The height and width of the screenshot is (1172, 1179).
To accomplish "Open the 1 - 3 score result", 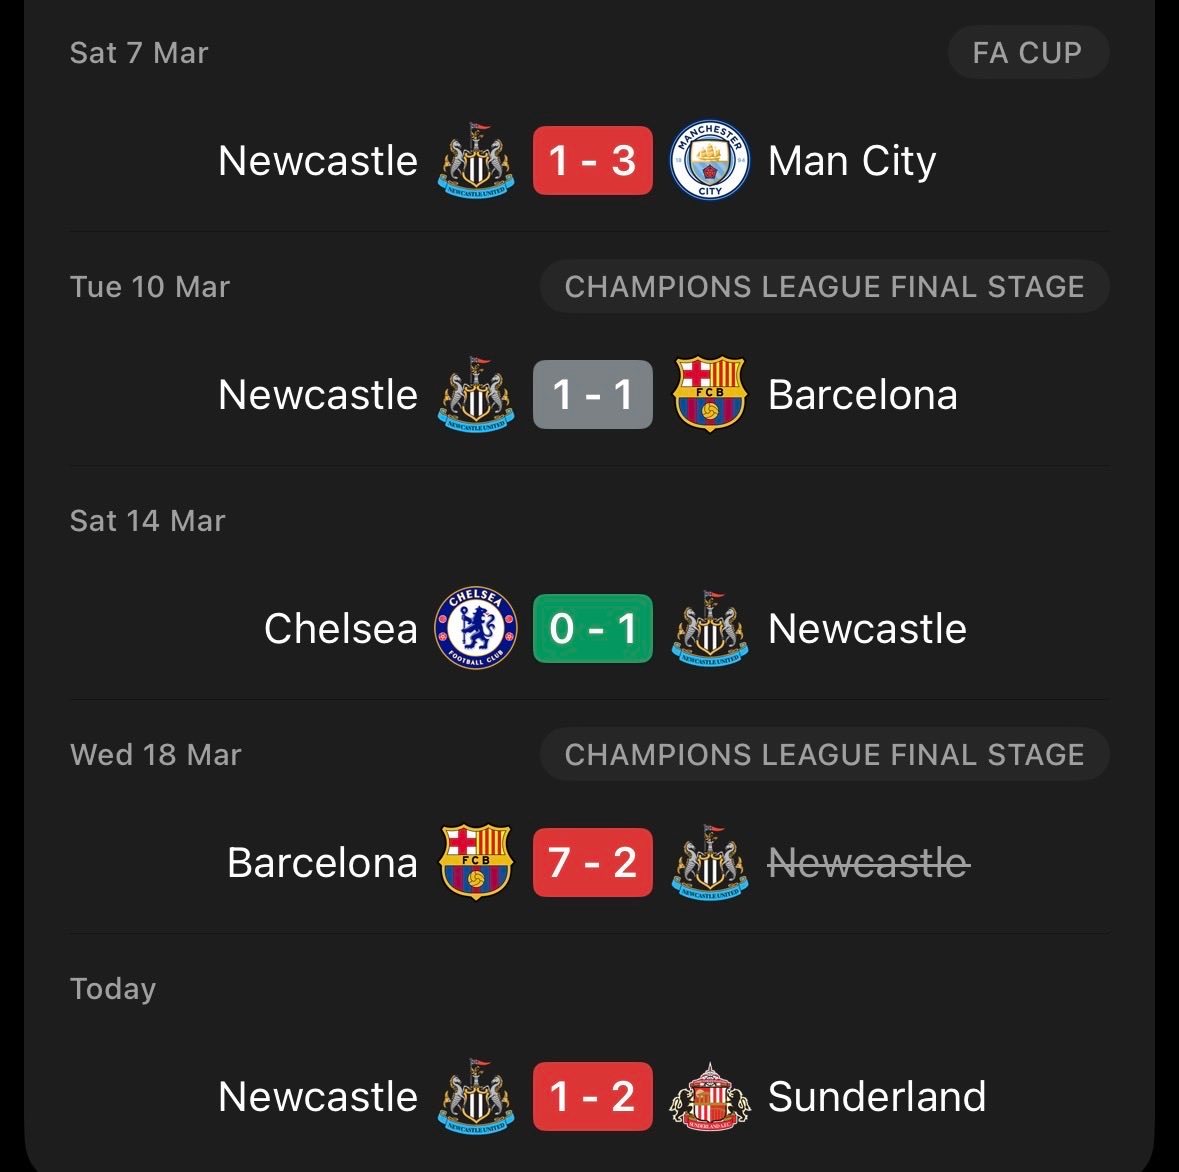I will click(592, 160).
